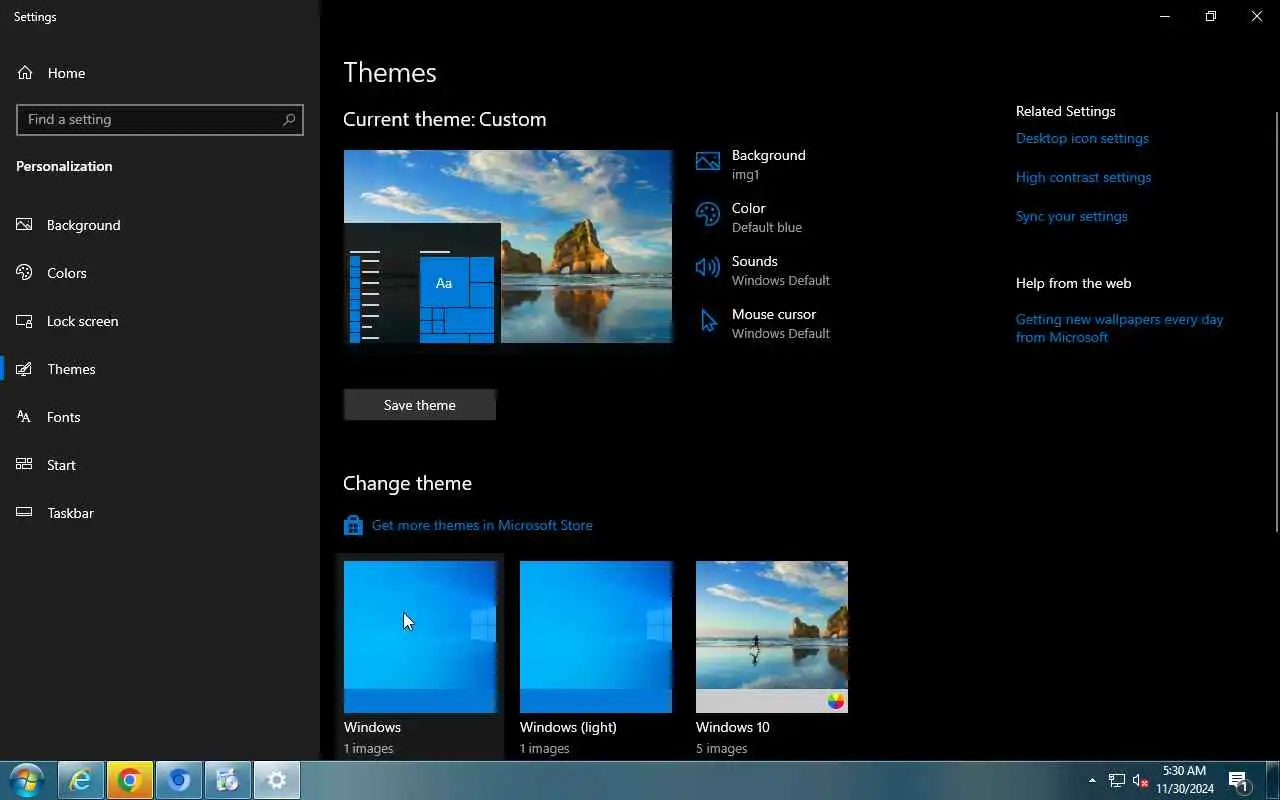Click the Background picture icon in sidebar
The width and height of the screenshot is (1280, 800).
pyautogui.click(x=25, y=225)
